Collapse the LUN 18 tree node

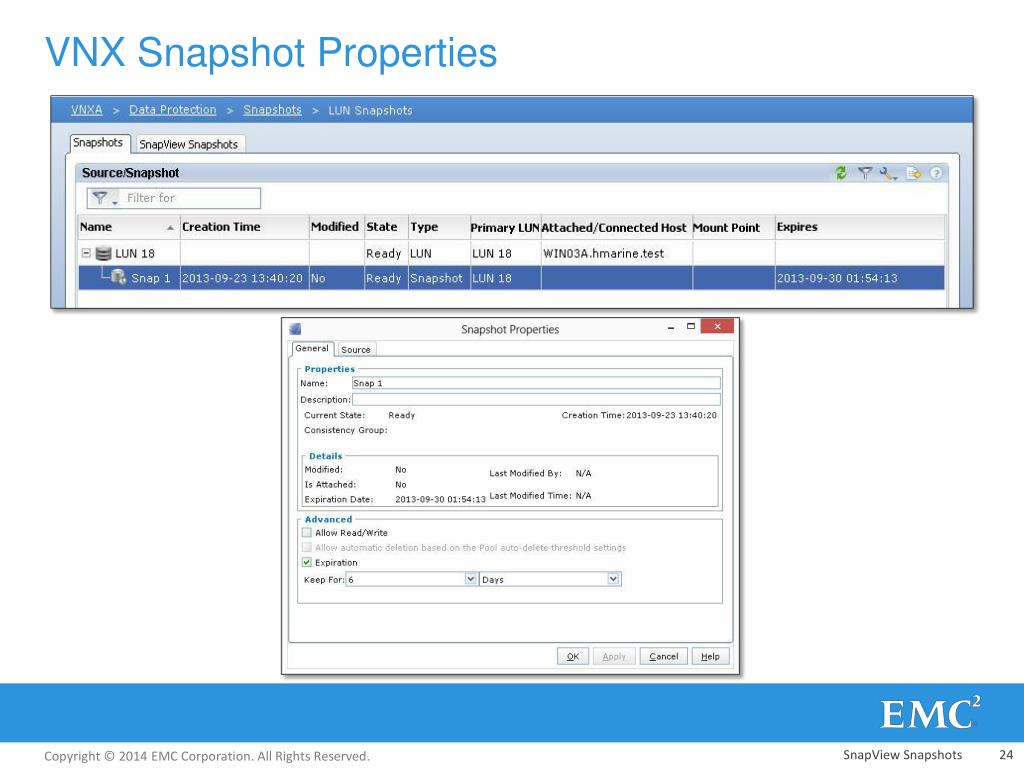[x=86, y=253]
